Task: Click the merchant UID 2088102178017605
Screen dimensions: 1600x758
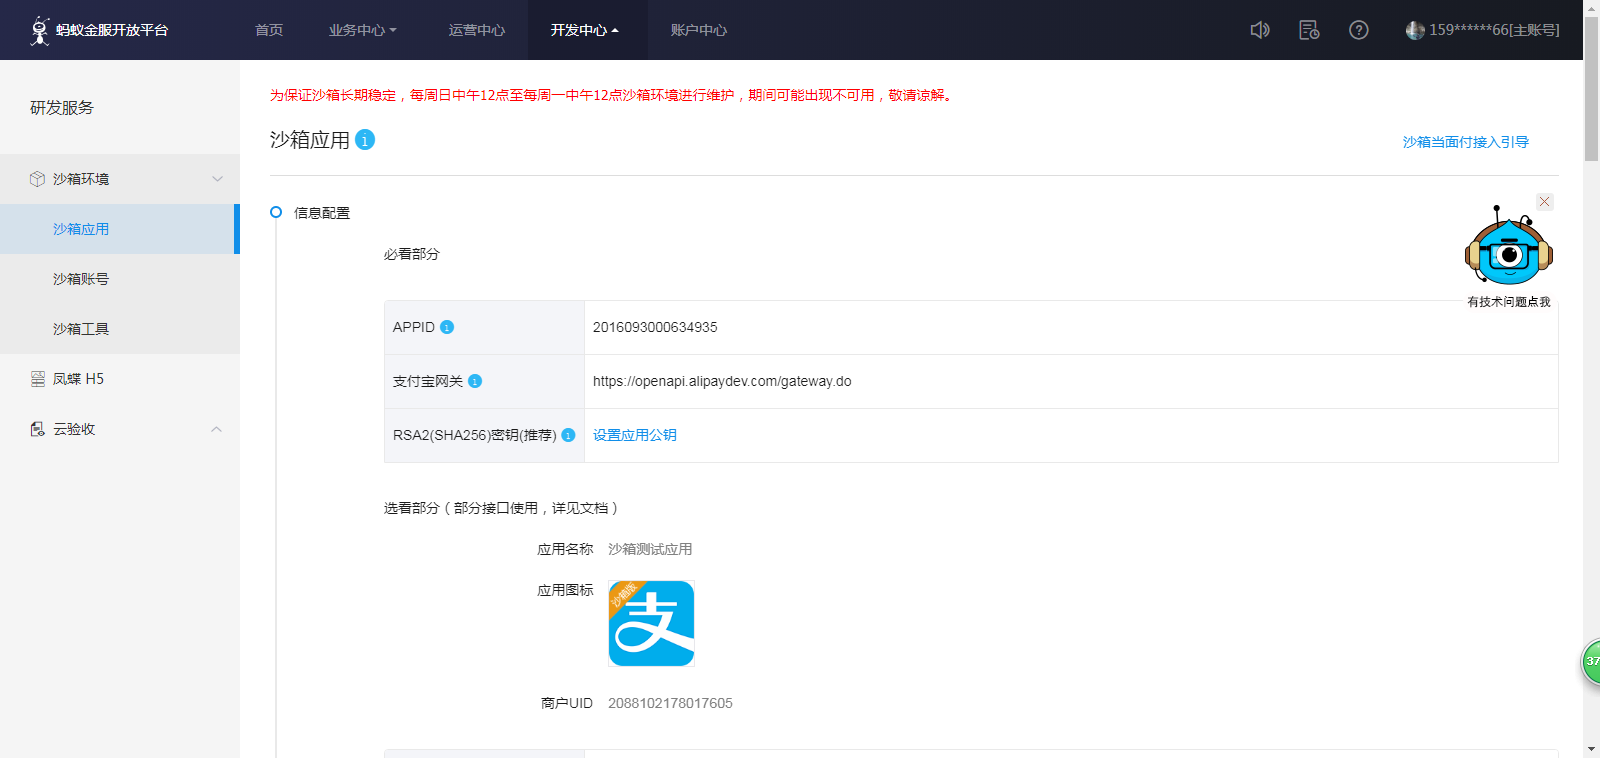Action: (670, 703)
